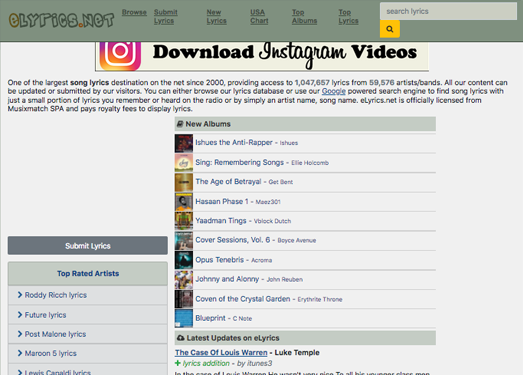The image size is (523, 375).
Task: Open The Age of Betrayal album link
Action: (x=228, y=181)
